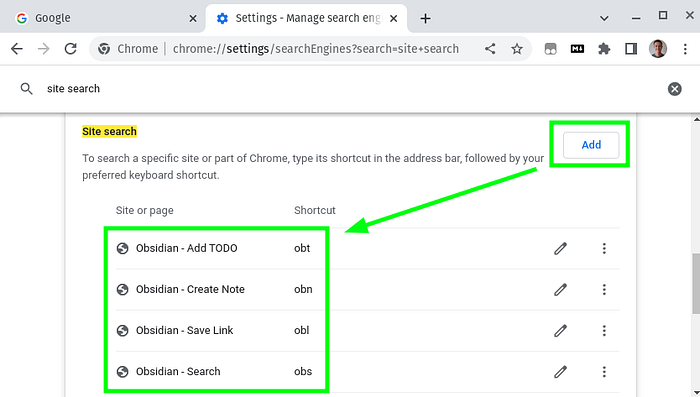The width and height of the screenshot is (700, 397).
Task: Edit the Obsidian - Search entry
Action: [x=560, y=372]
